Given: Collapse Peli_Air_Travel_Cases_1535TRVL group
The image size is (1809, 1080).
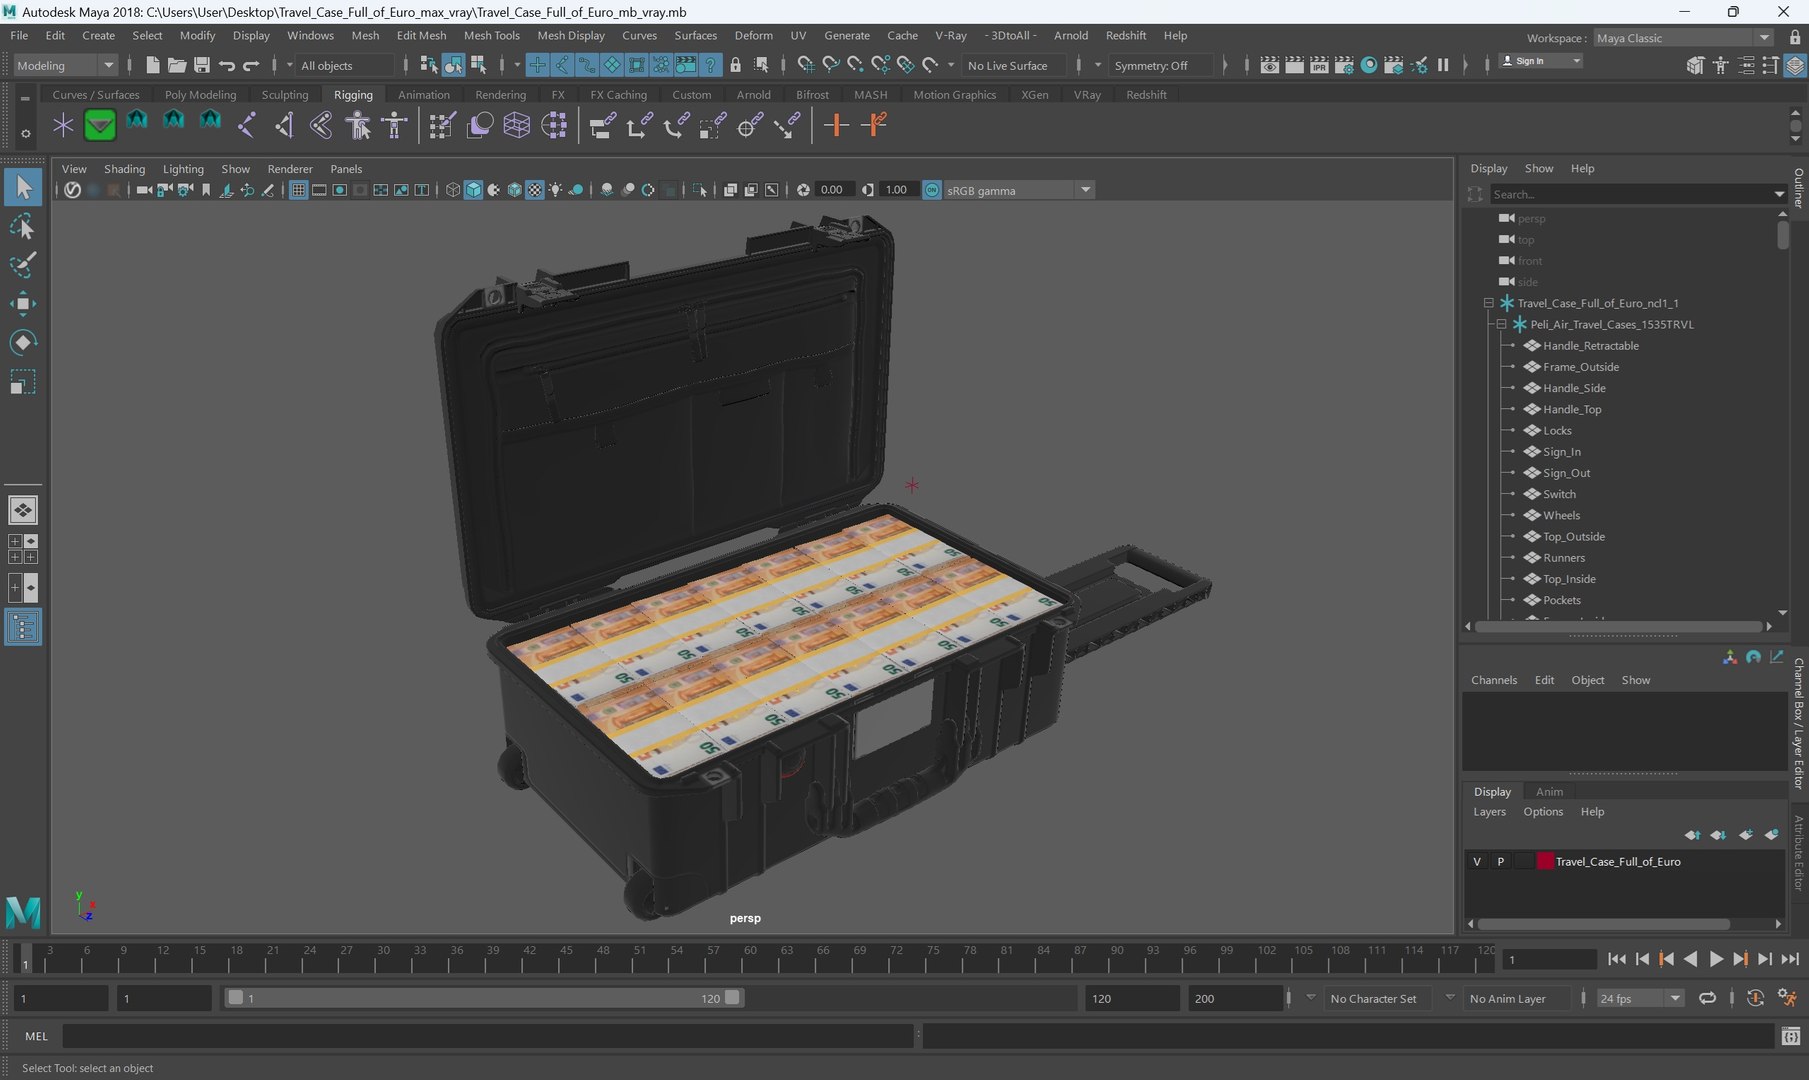Looking at the screenshot, I should tap(1501, 324).
